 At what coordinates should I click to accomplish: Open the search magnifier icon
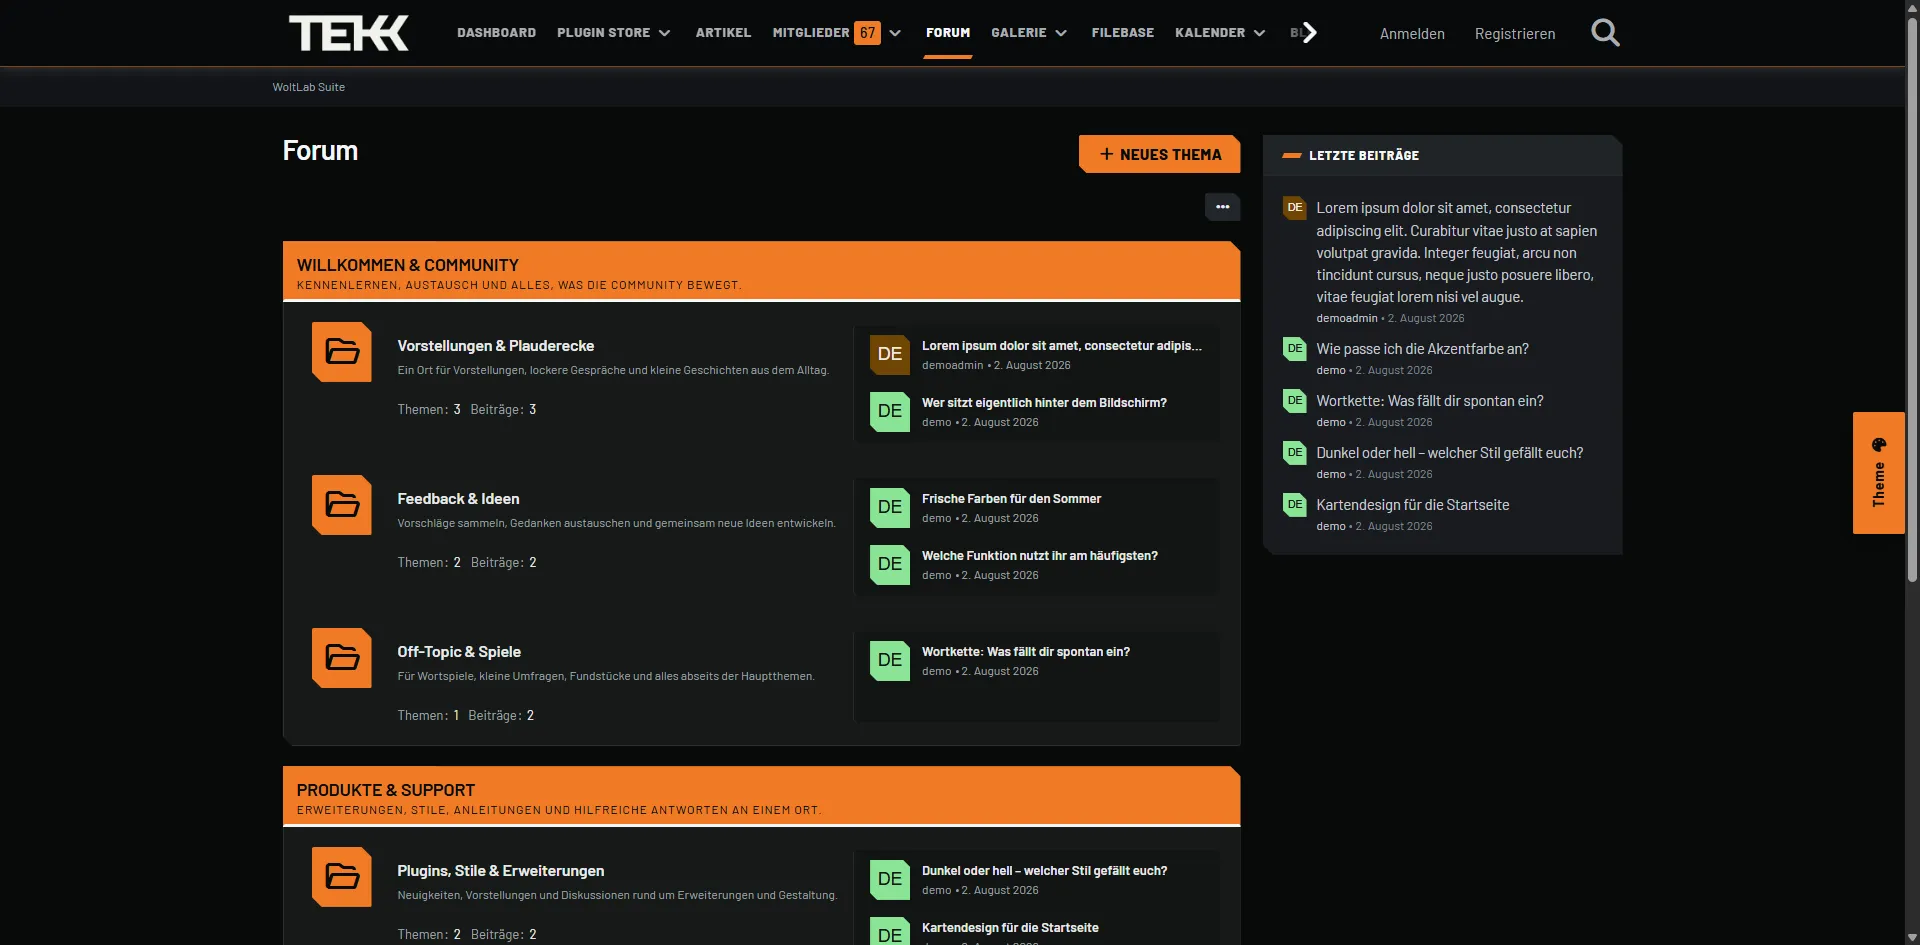tap(1605, 33)
